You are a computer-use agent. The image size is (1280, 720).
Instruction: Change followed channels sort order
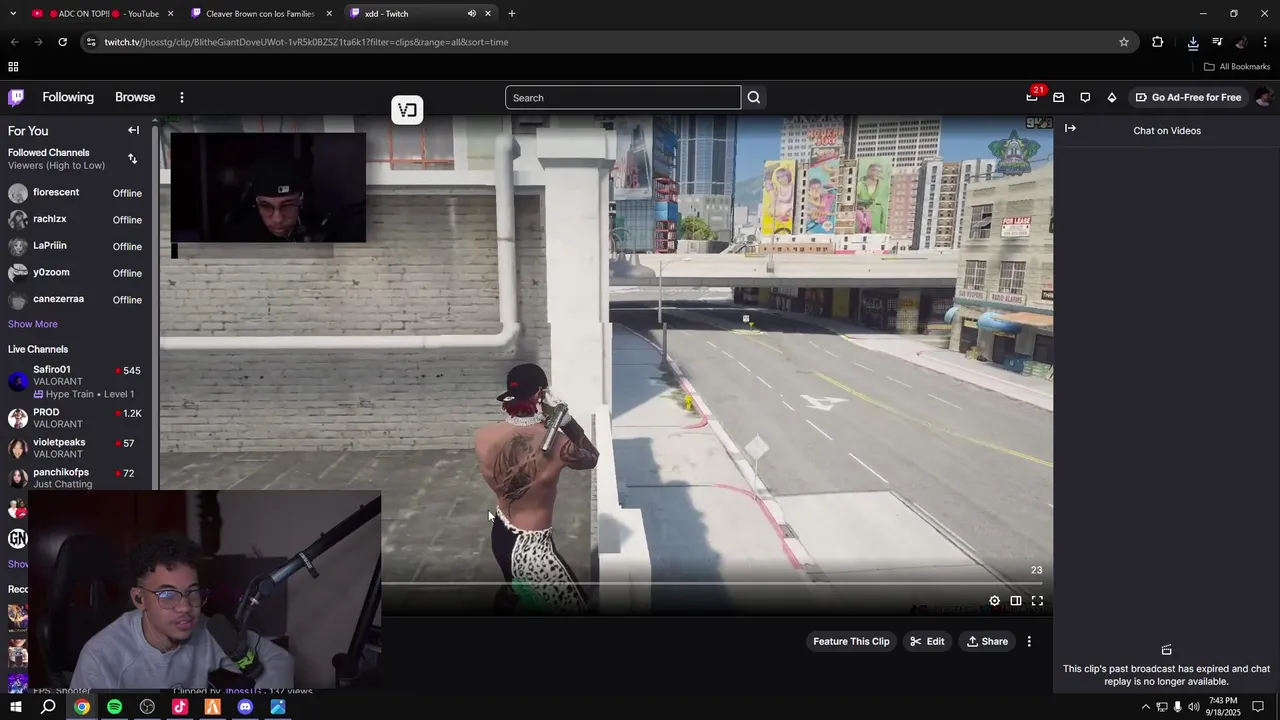[x=132, y=158]
